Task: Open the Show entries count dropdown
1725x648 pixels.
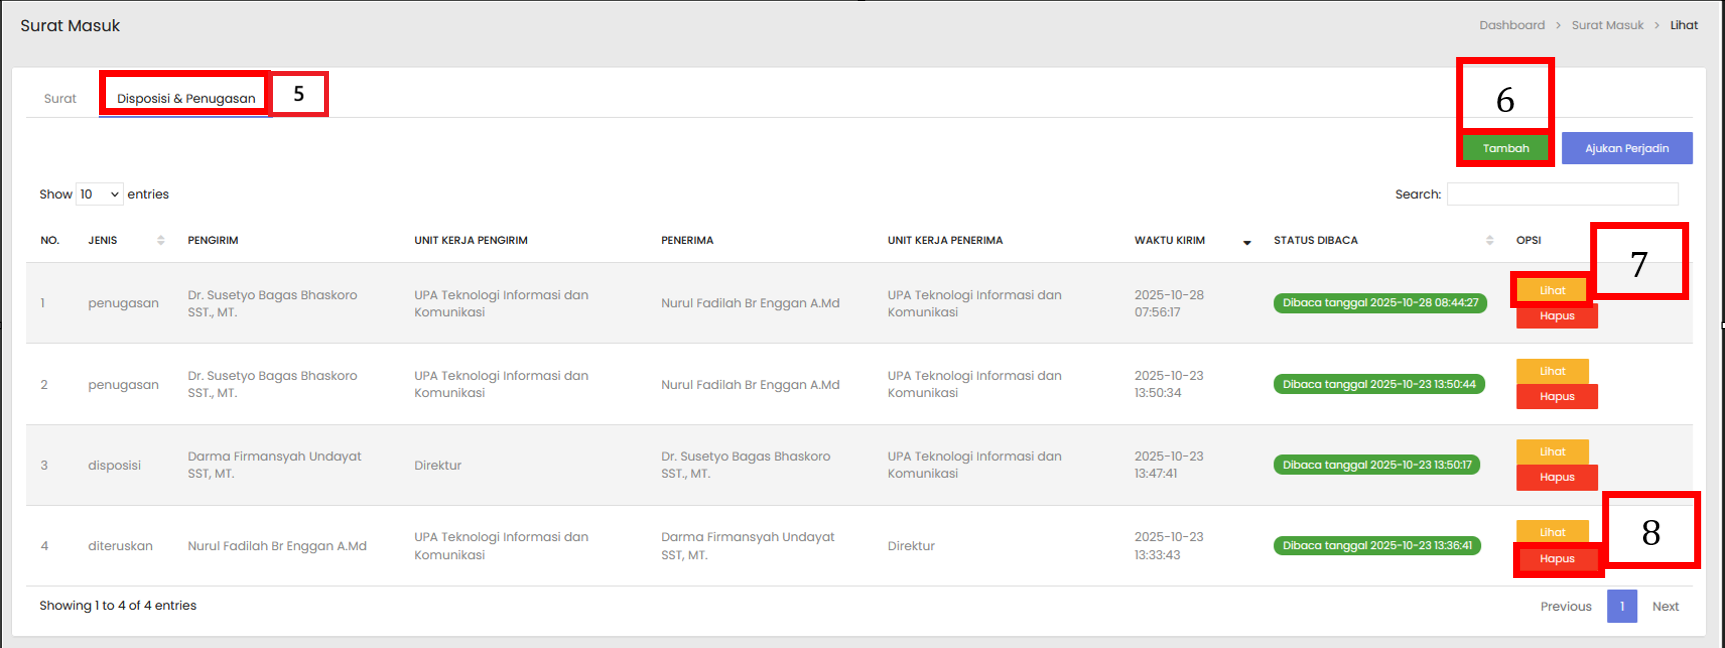Action: (x=100, y=194)
